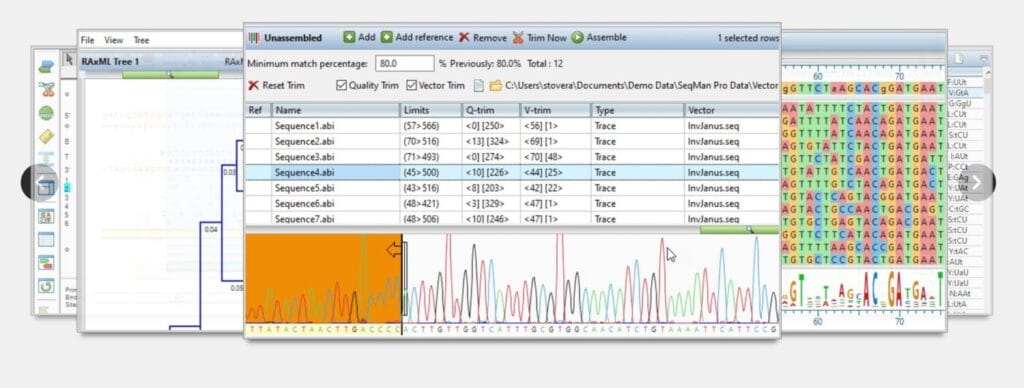Screen dimensions: 1024x388
Task: Toggle the Quality Trim checkbox
Action: (341, 86)
